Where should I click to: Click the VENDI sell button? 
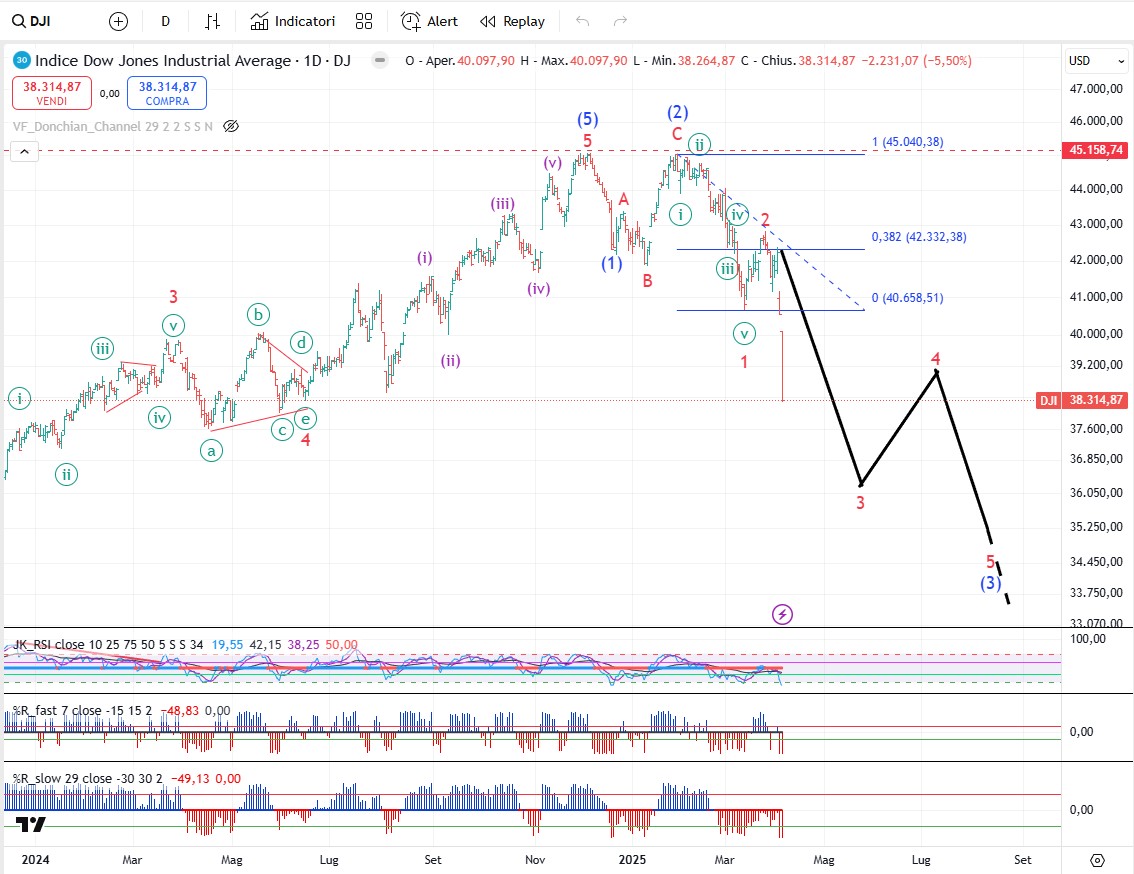52,93
